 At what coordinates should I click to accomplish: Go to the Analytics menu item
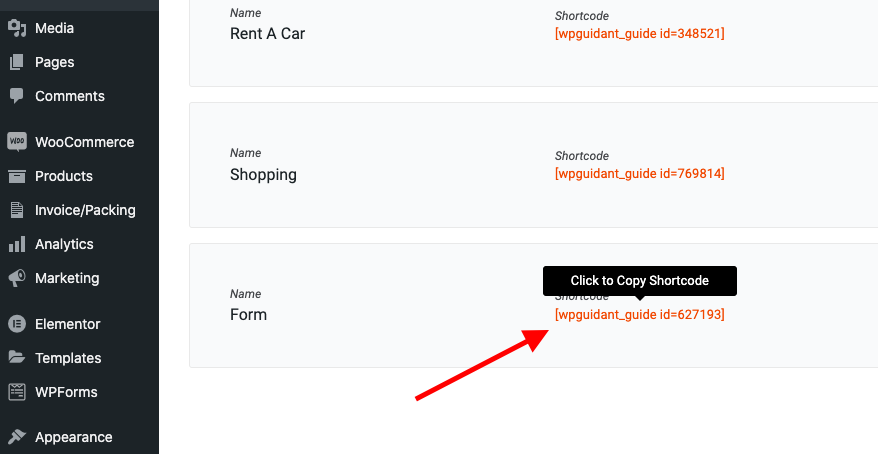point(64,244)
